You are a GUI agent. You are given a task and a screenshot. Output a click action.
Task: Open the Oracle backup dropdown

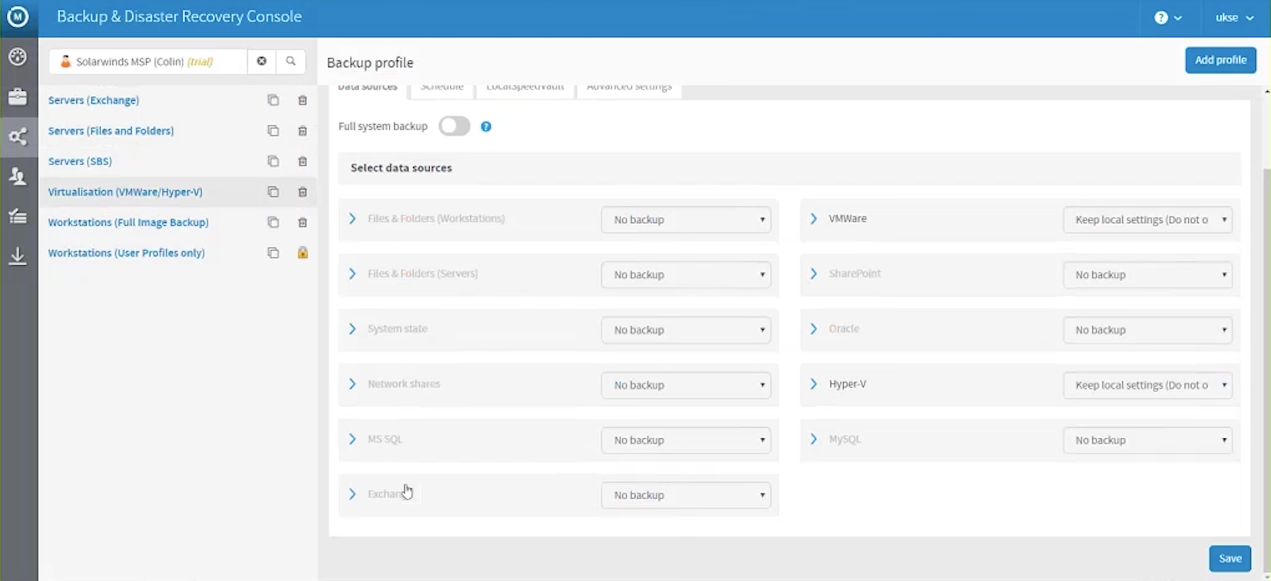(x=1147, y=330)
